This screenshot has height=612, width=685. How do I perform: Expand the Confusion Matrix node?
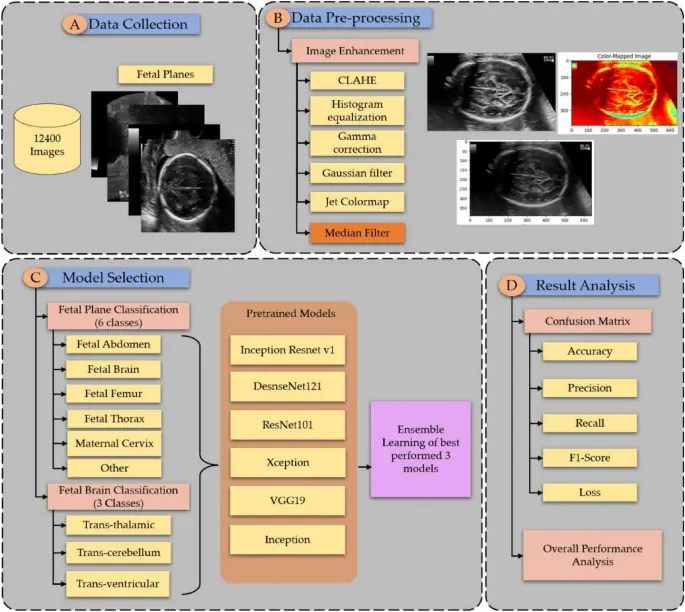pyautogui.click(x=589, y=321)
